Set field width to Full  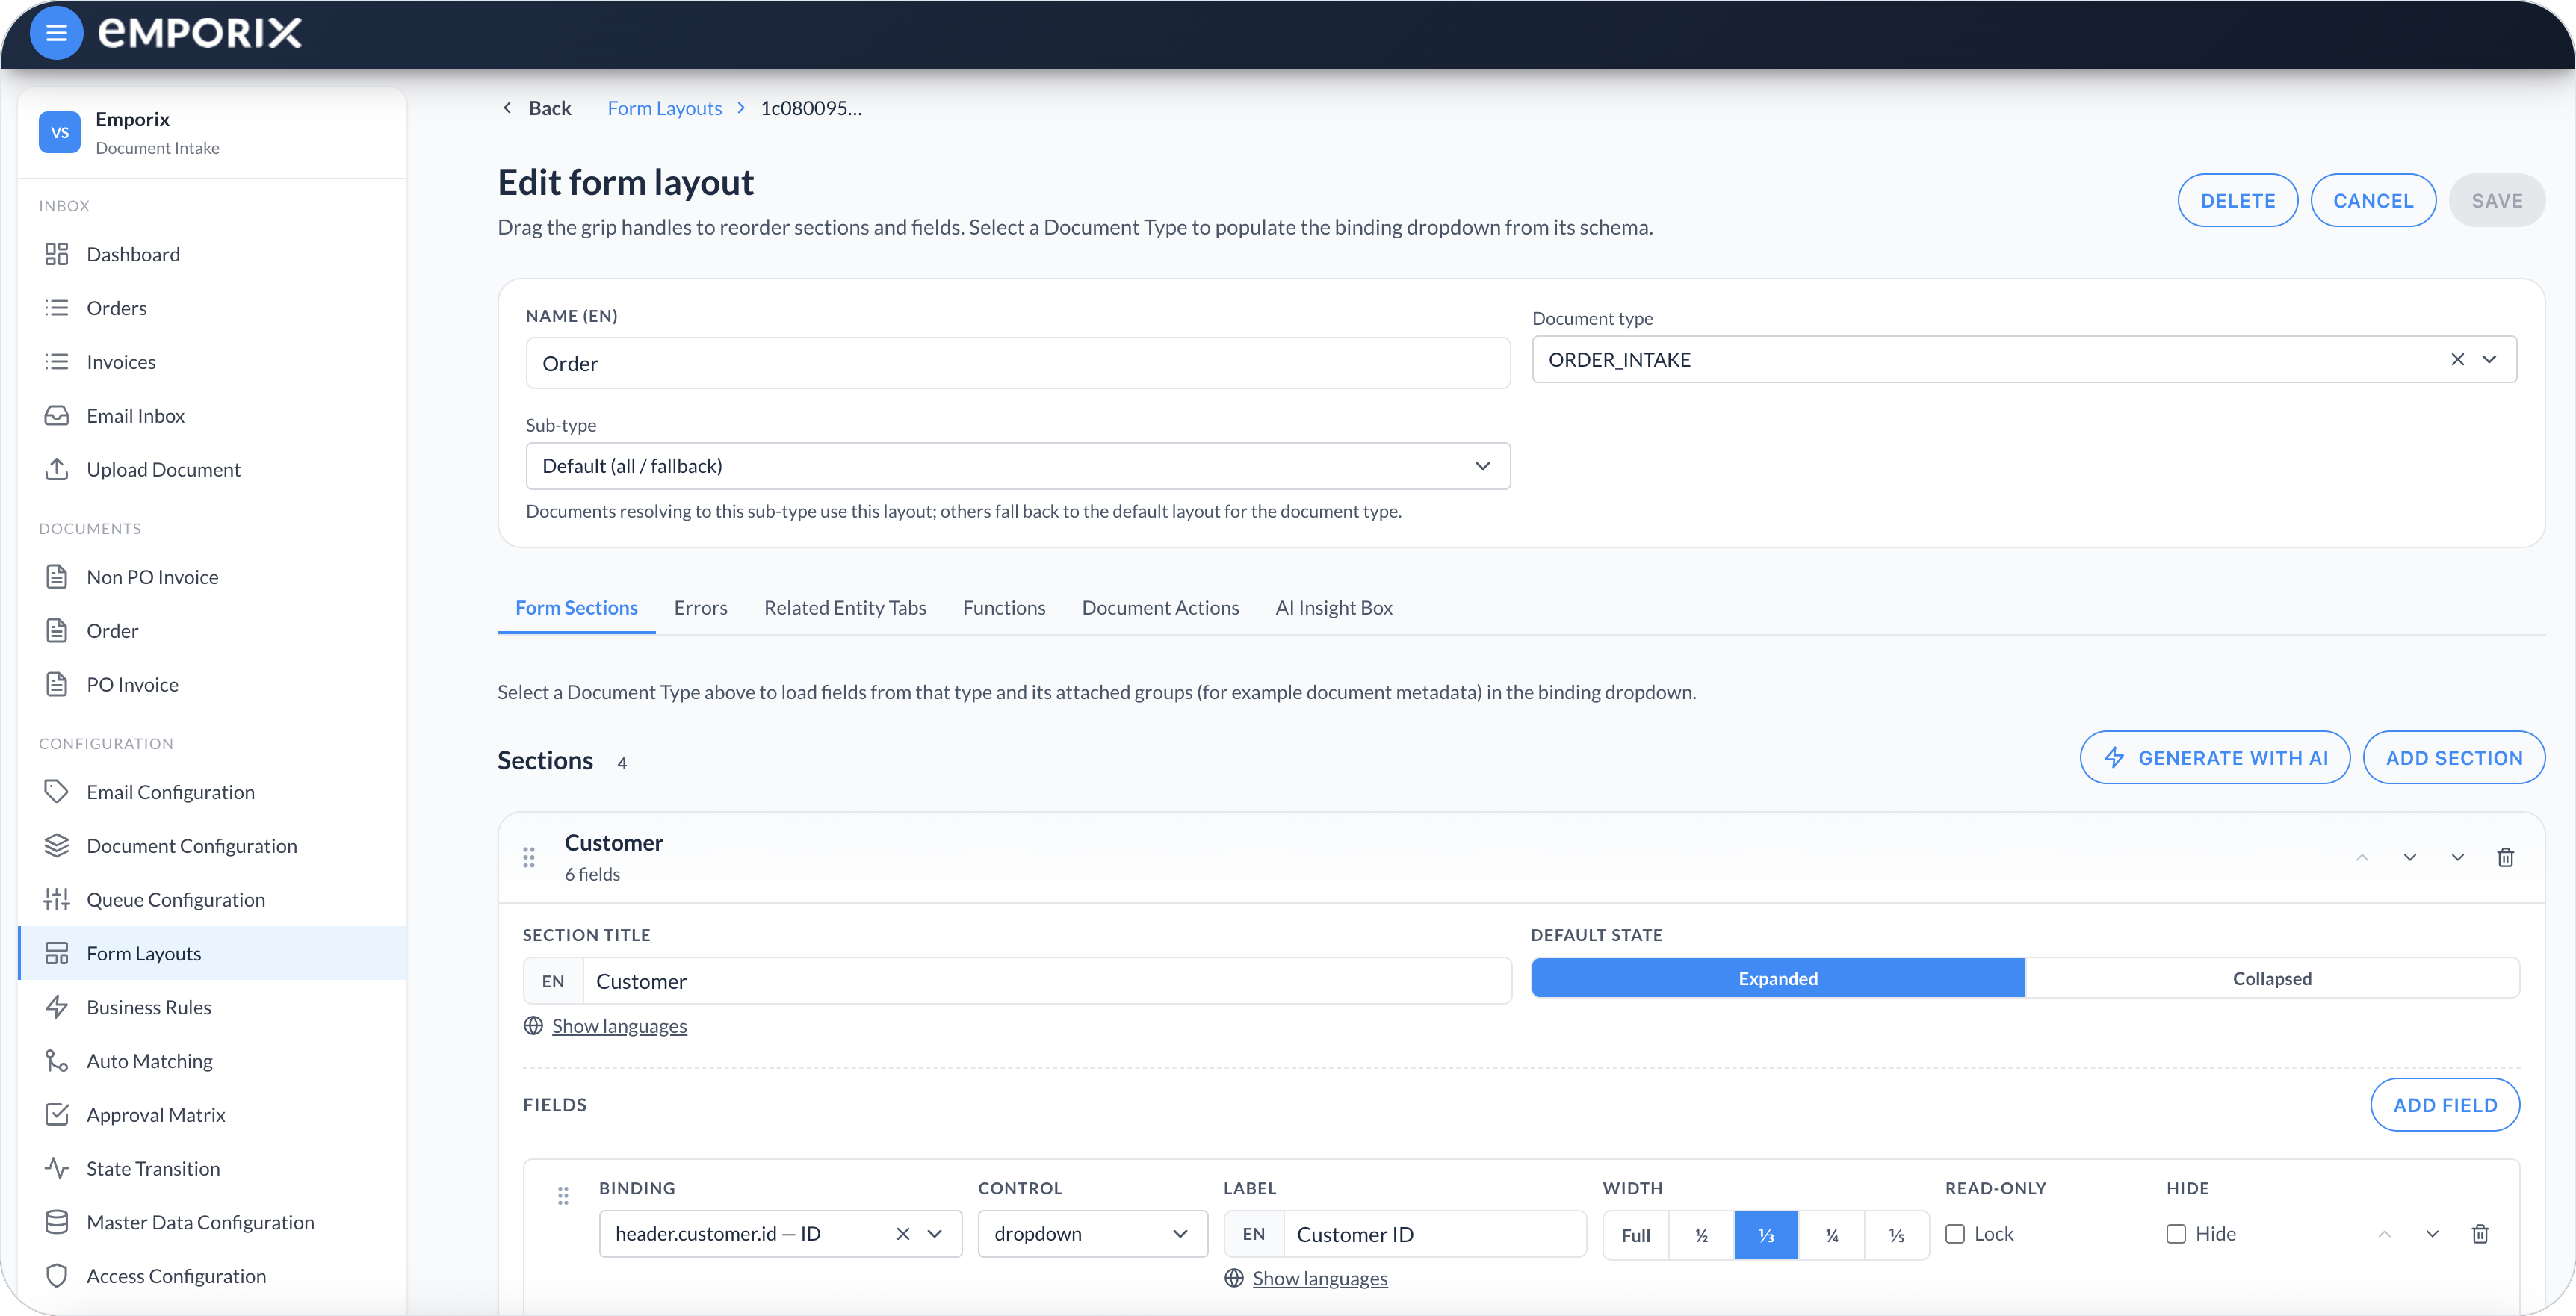click(1636, 1234)
